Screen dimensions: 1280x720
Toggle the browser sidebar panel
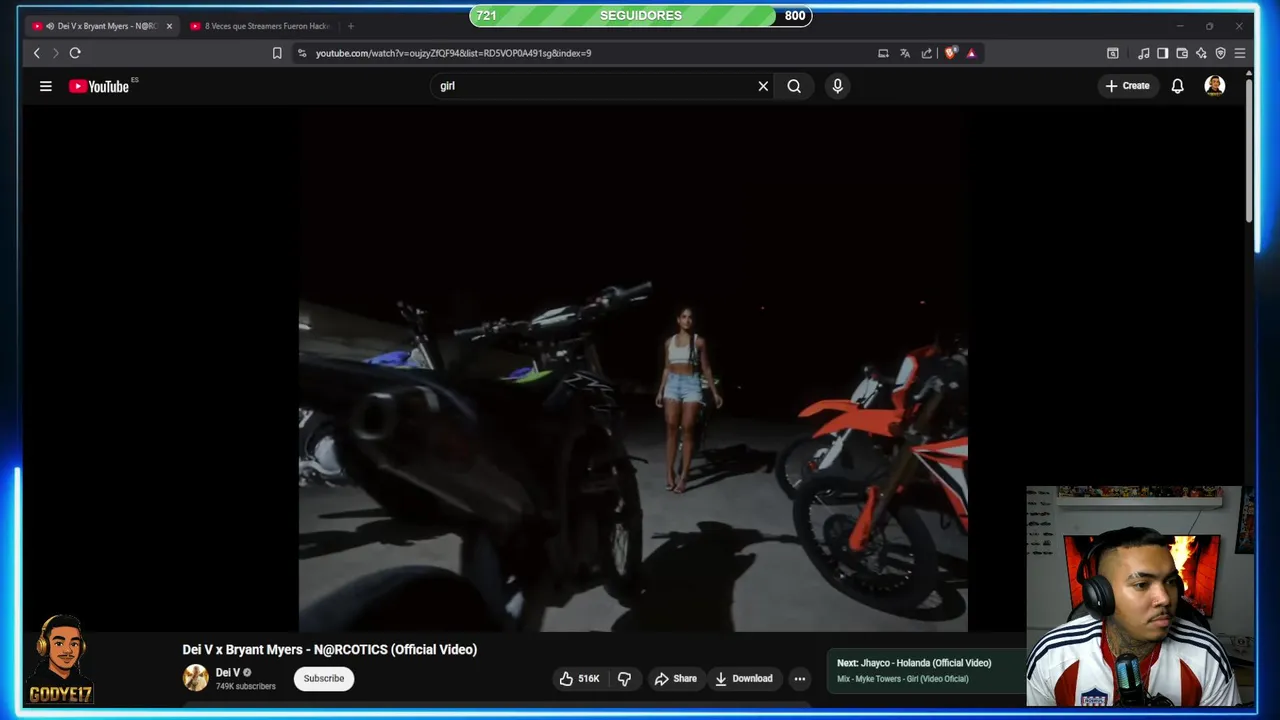click(1162, 53)
